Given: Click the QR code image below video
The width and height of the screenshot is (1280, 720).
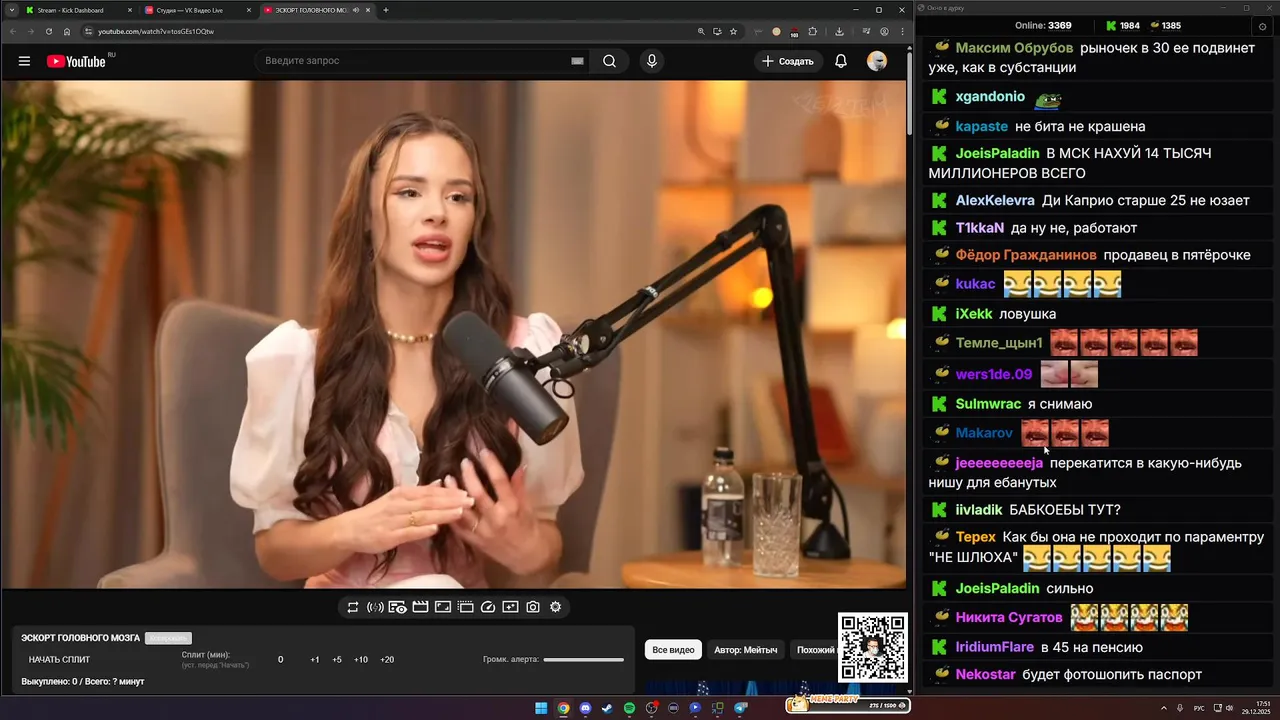Looking at the screenshot, I should coord(873,647).
